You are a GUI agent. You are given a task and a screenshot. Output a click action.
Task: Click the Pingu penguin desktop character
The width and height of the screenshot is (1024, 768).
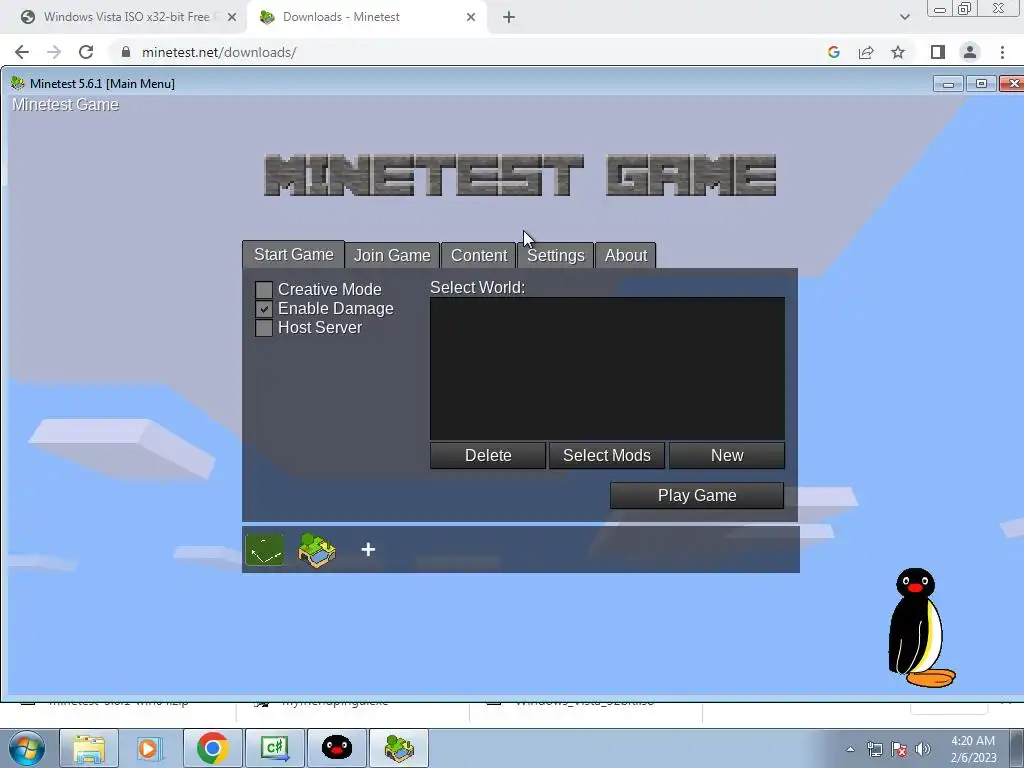(921, 628)
